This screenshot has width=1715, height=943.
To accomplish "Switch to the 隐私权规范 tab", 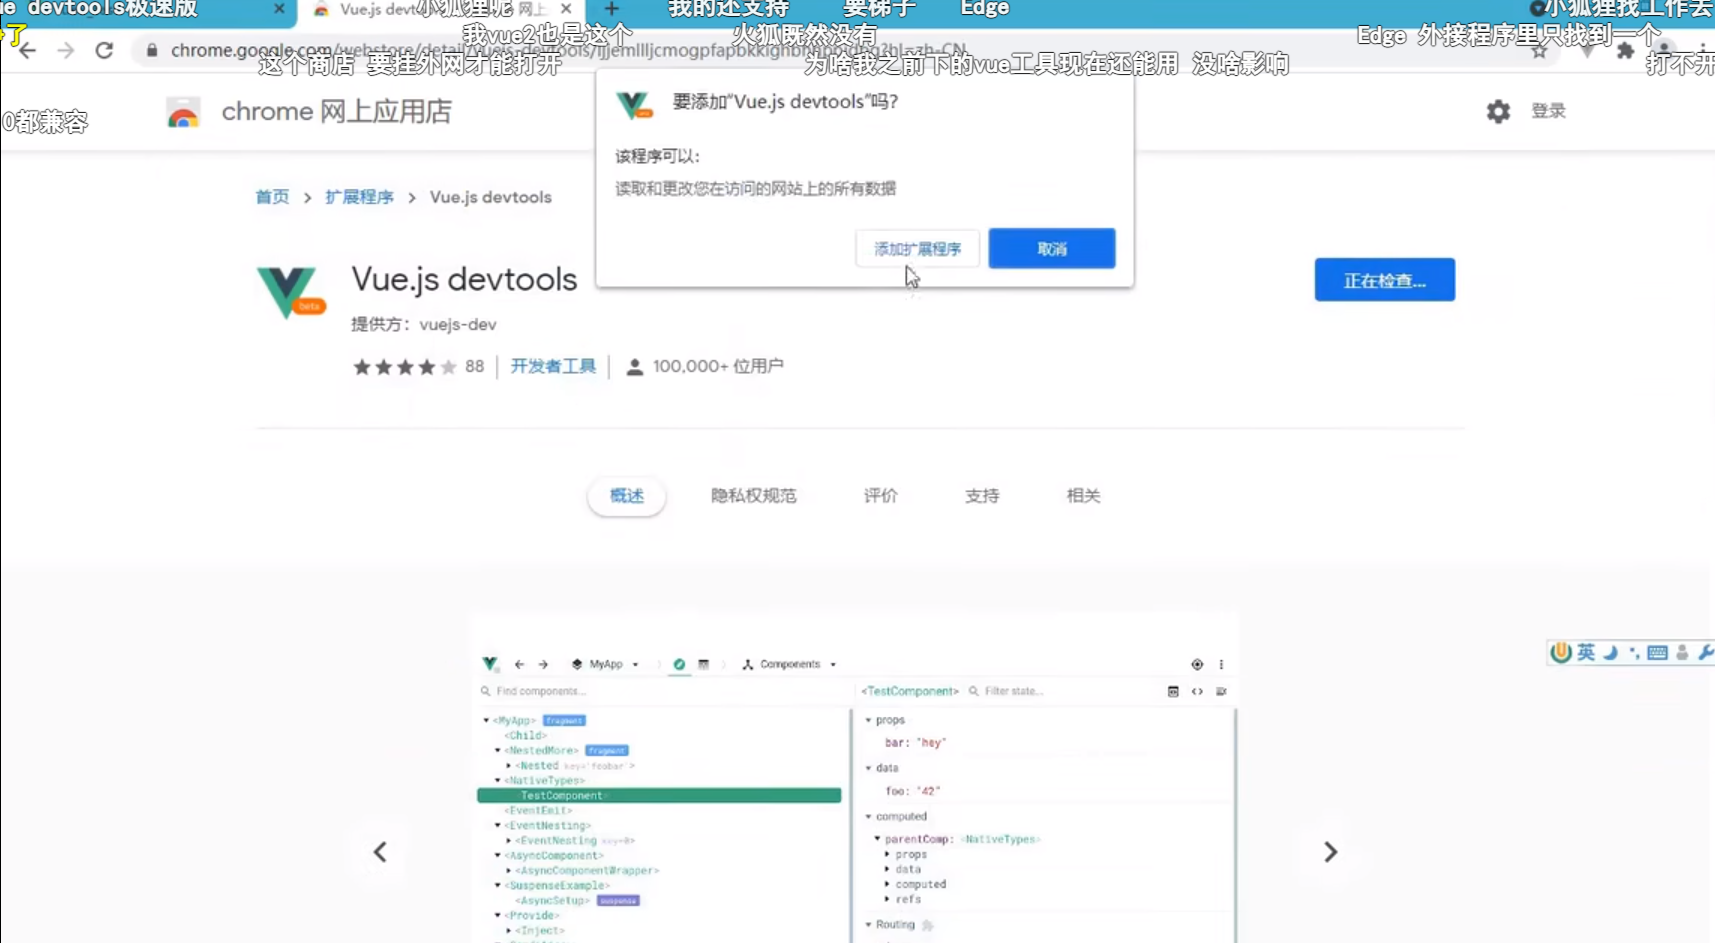I will 754,496.
